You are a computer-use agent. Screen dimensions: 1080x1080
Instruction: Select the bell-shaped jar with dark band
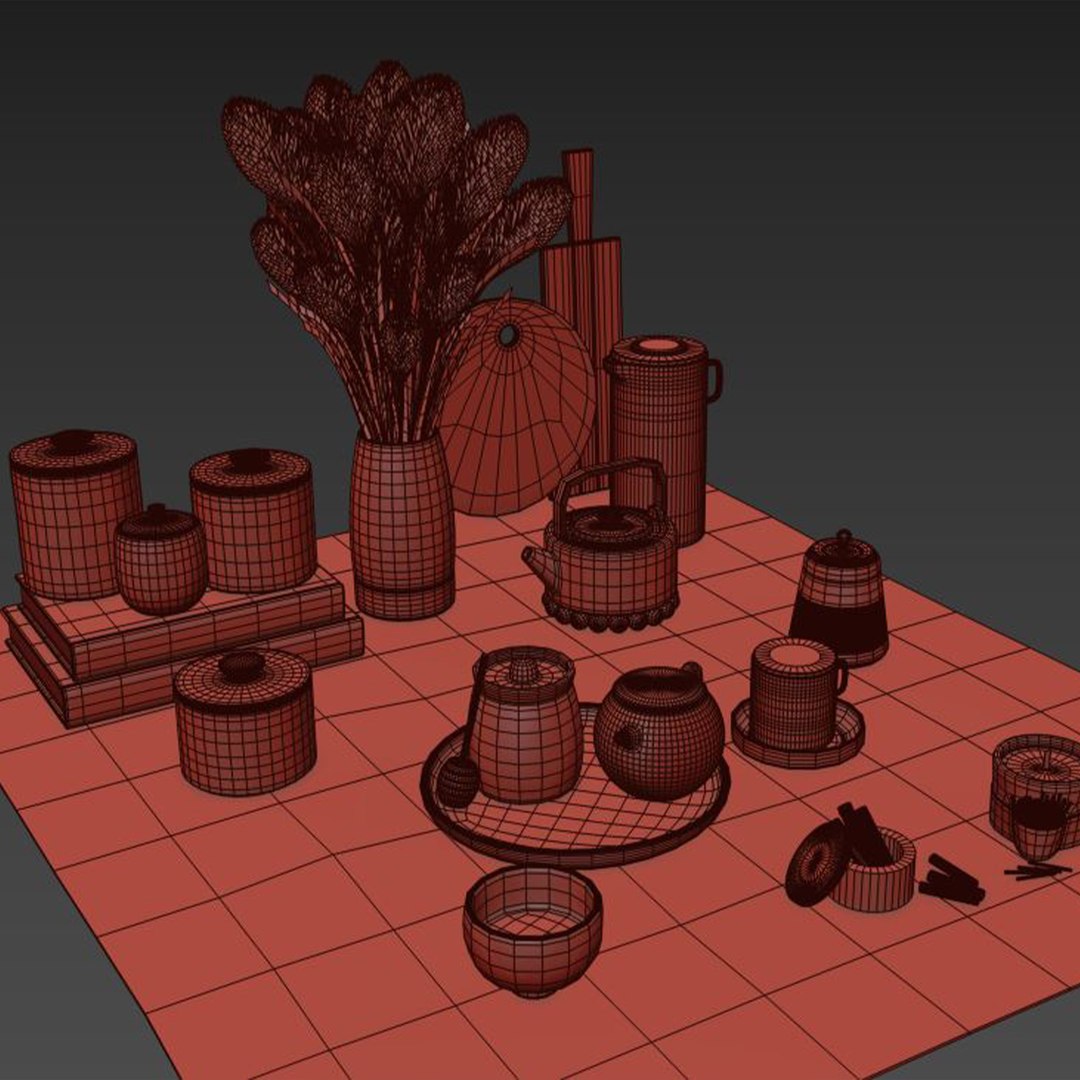click(839, 598)
